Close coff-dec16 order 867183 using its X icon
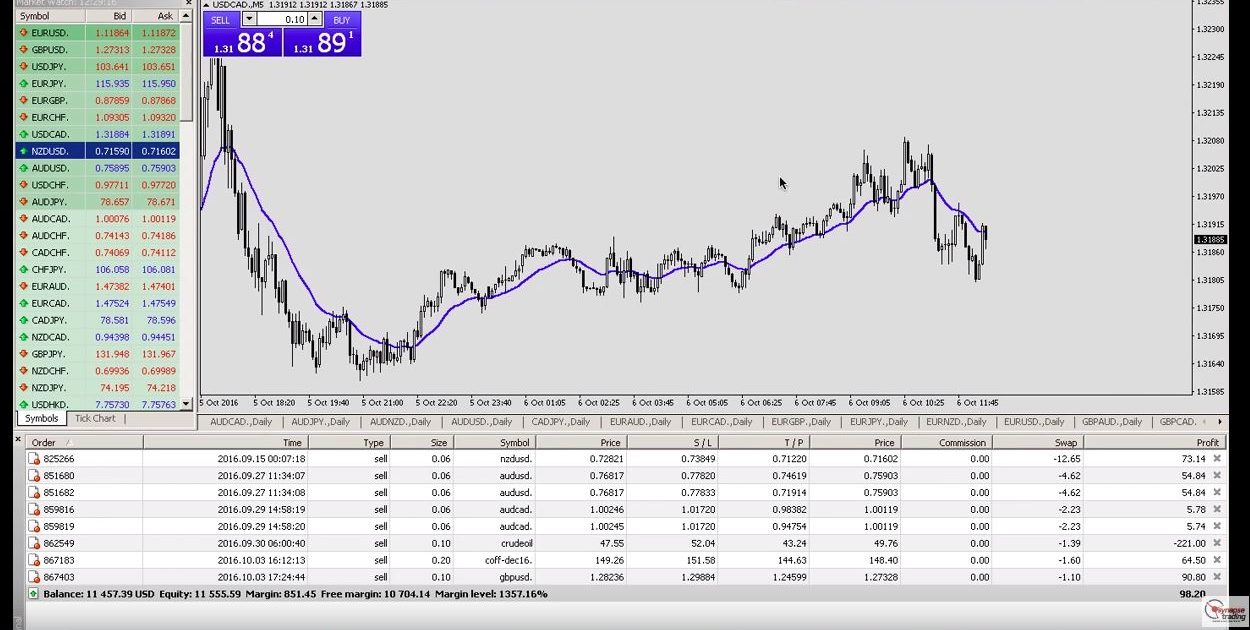Viewport: 1250px width, 630px height. tap(1216, 560)
